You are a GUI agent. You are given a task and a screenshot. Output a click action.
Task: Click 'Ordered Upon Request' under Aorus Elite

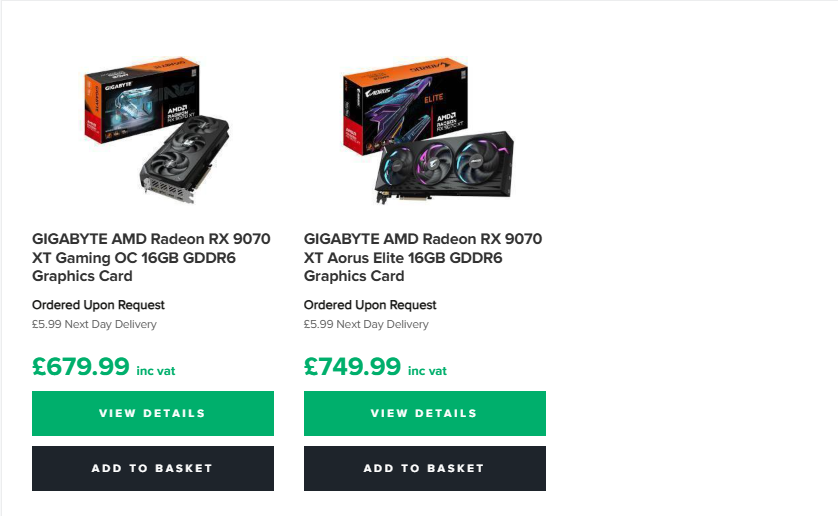[x=370, y=305]
